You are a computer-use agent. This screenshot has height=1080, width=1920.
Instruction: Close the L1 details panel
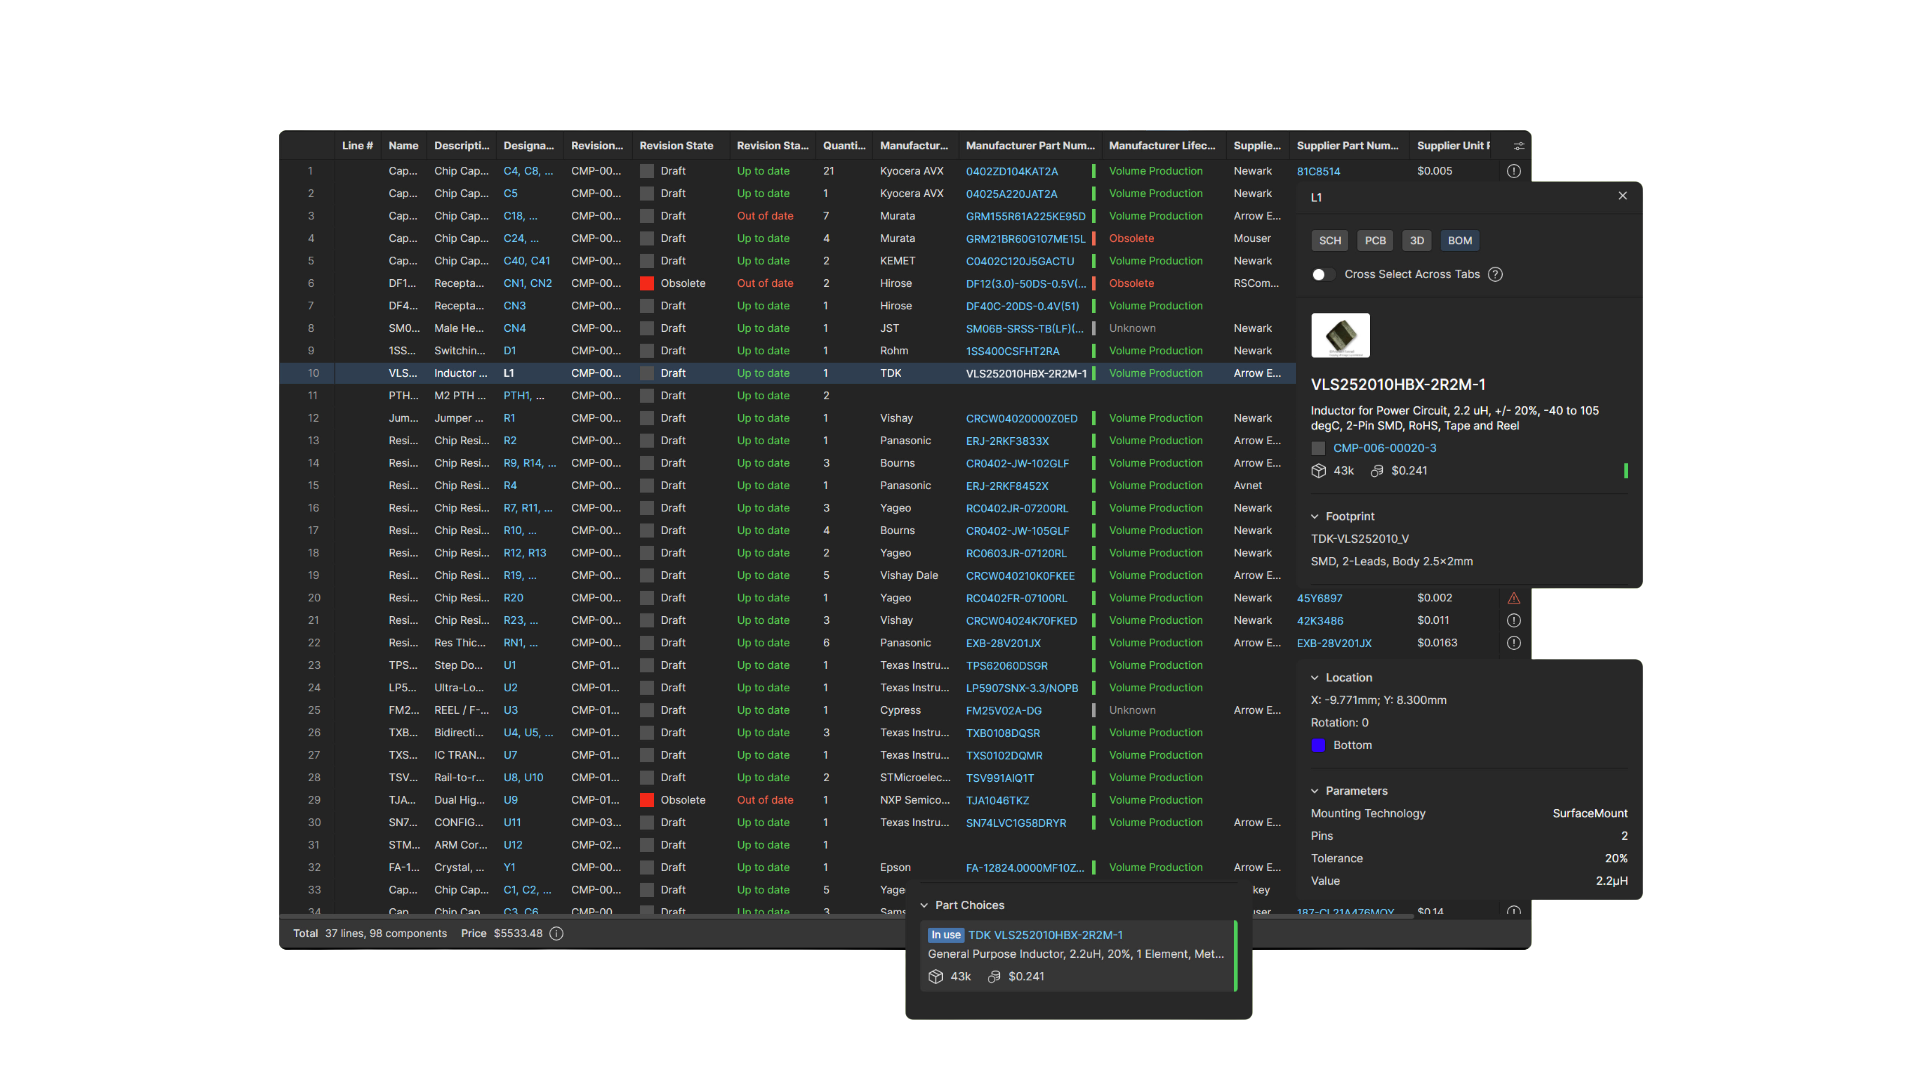tap(1622, 196)
